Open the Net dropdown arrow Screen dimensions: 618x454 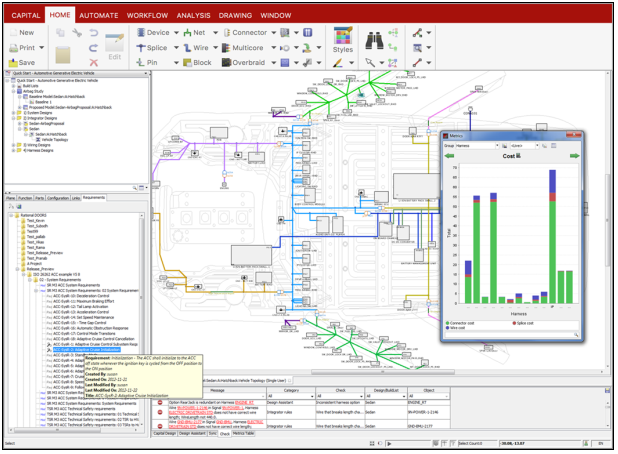click(x=215, y=33)
